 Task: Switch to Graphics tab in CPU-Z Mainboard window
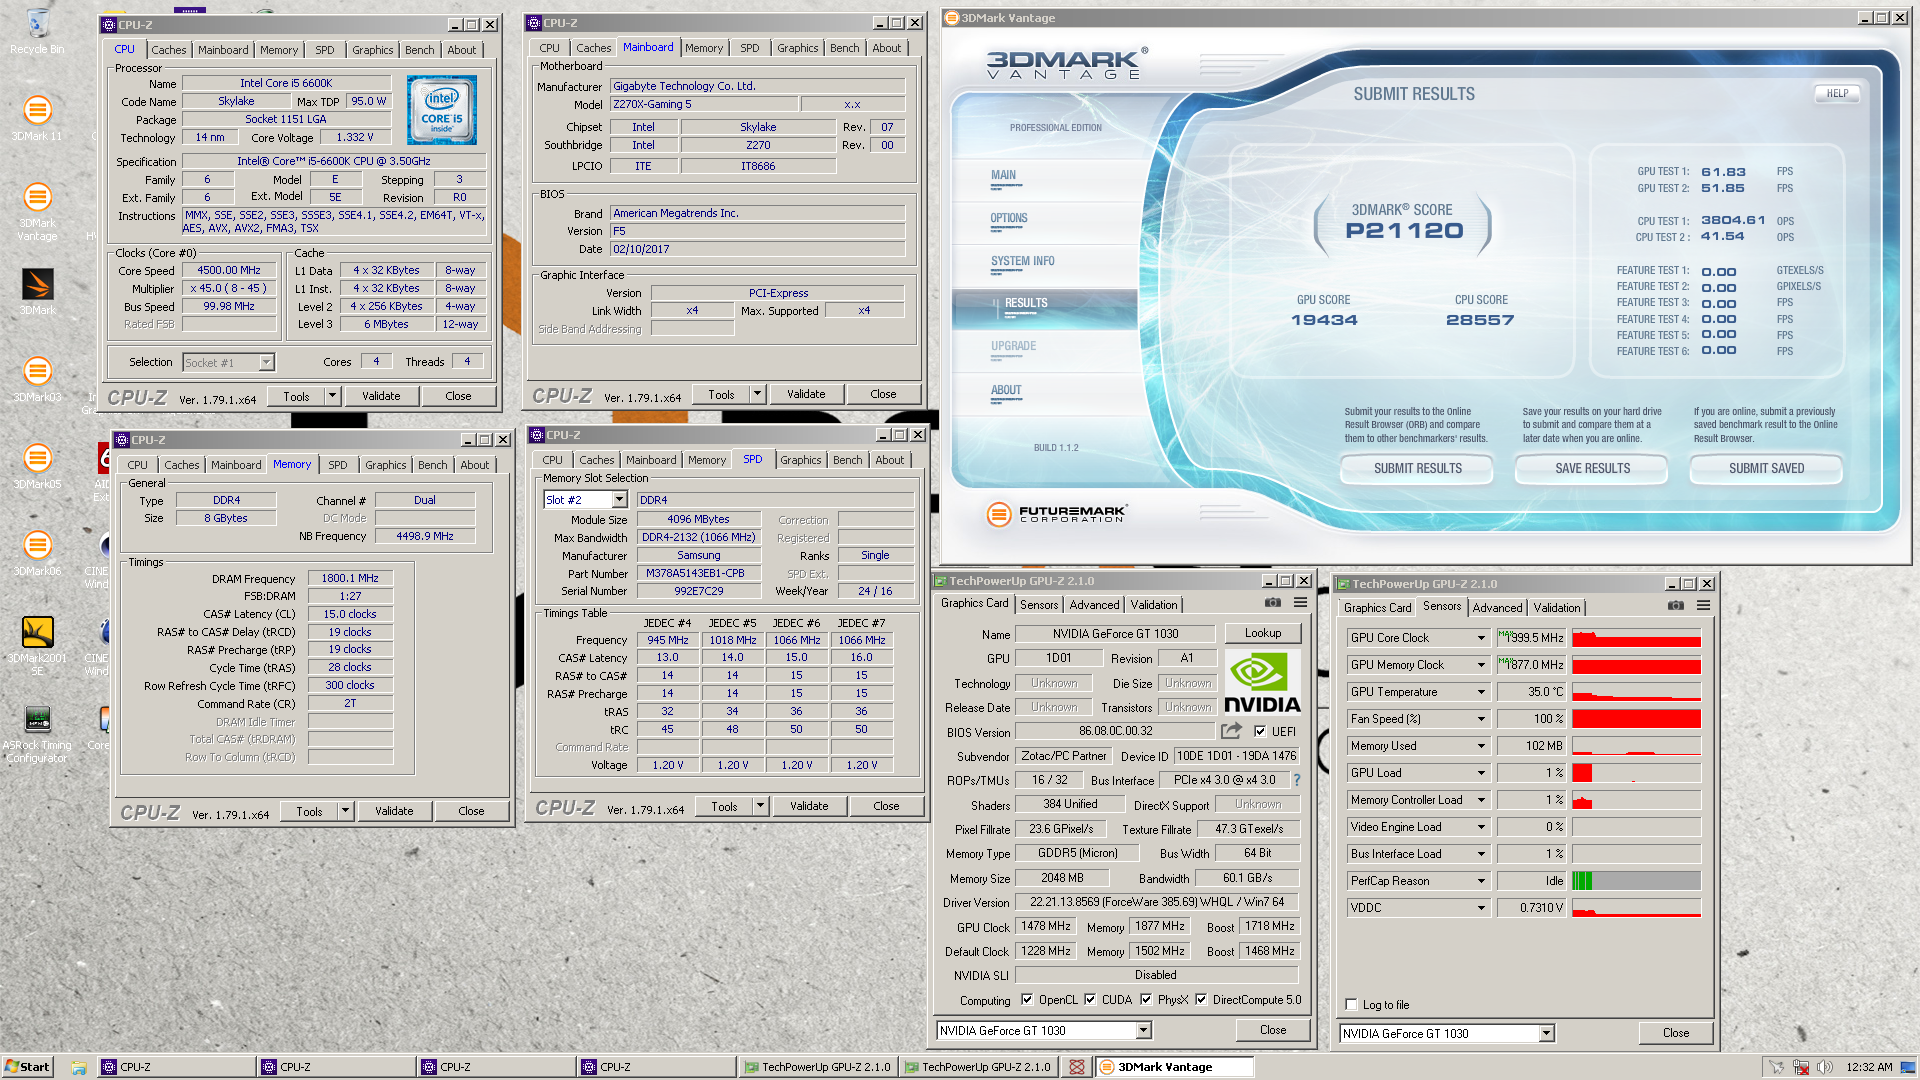click(797, 47)
